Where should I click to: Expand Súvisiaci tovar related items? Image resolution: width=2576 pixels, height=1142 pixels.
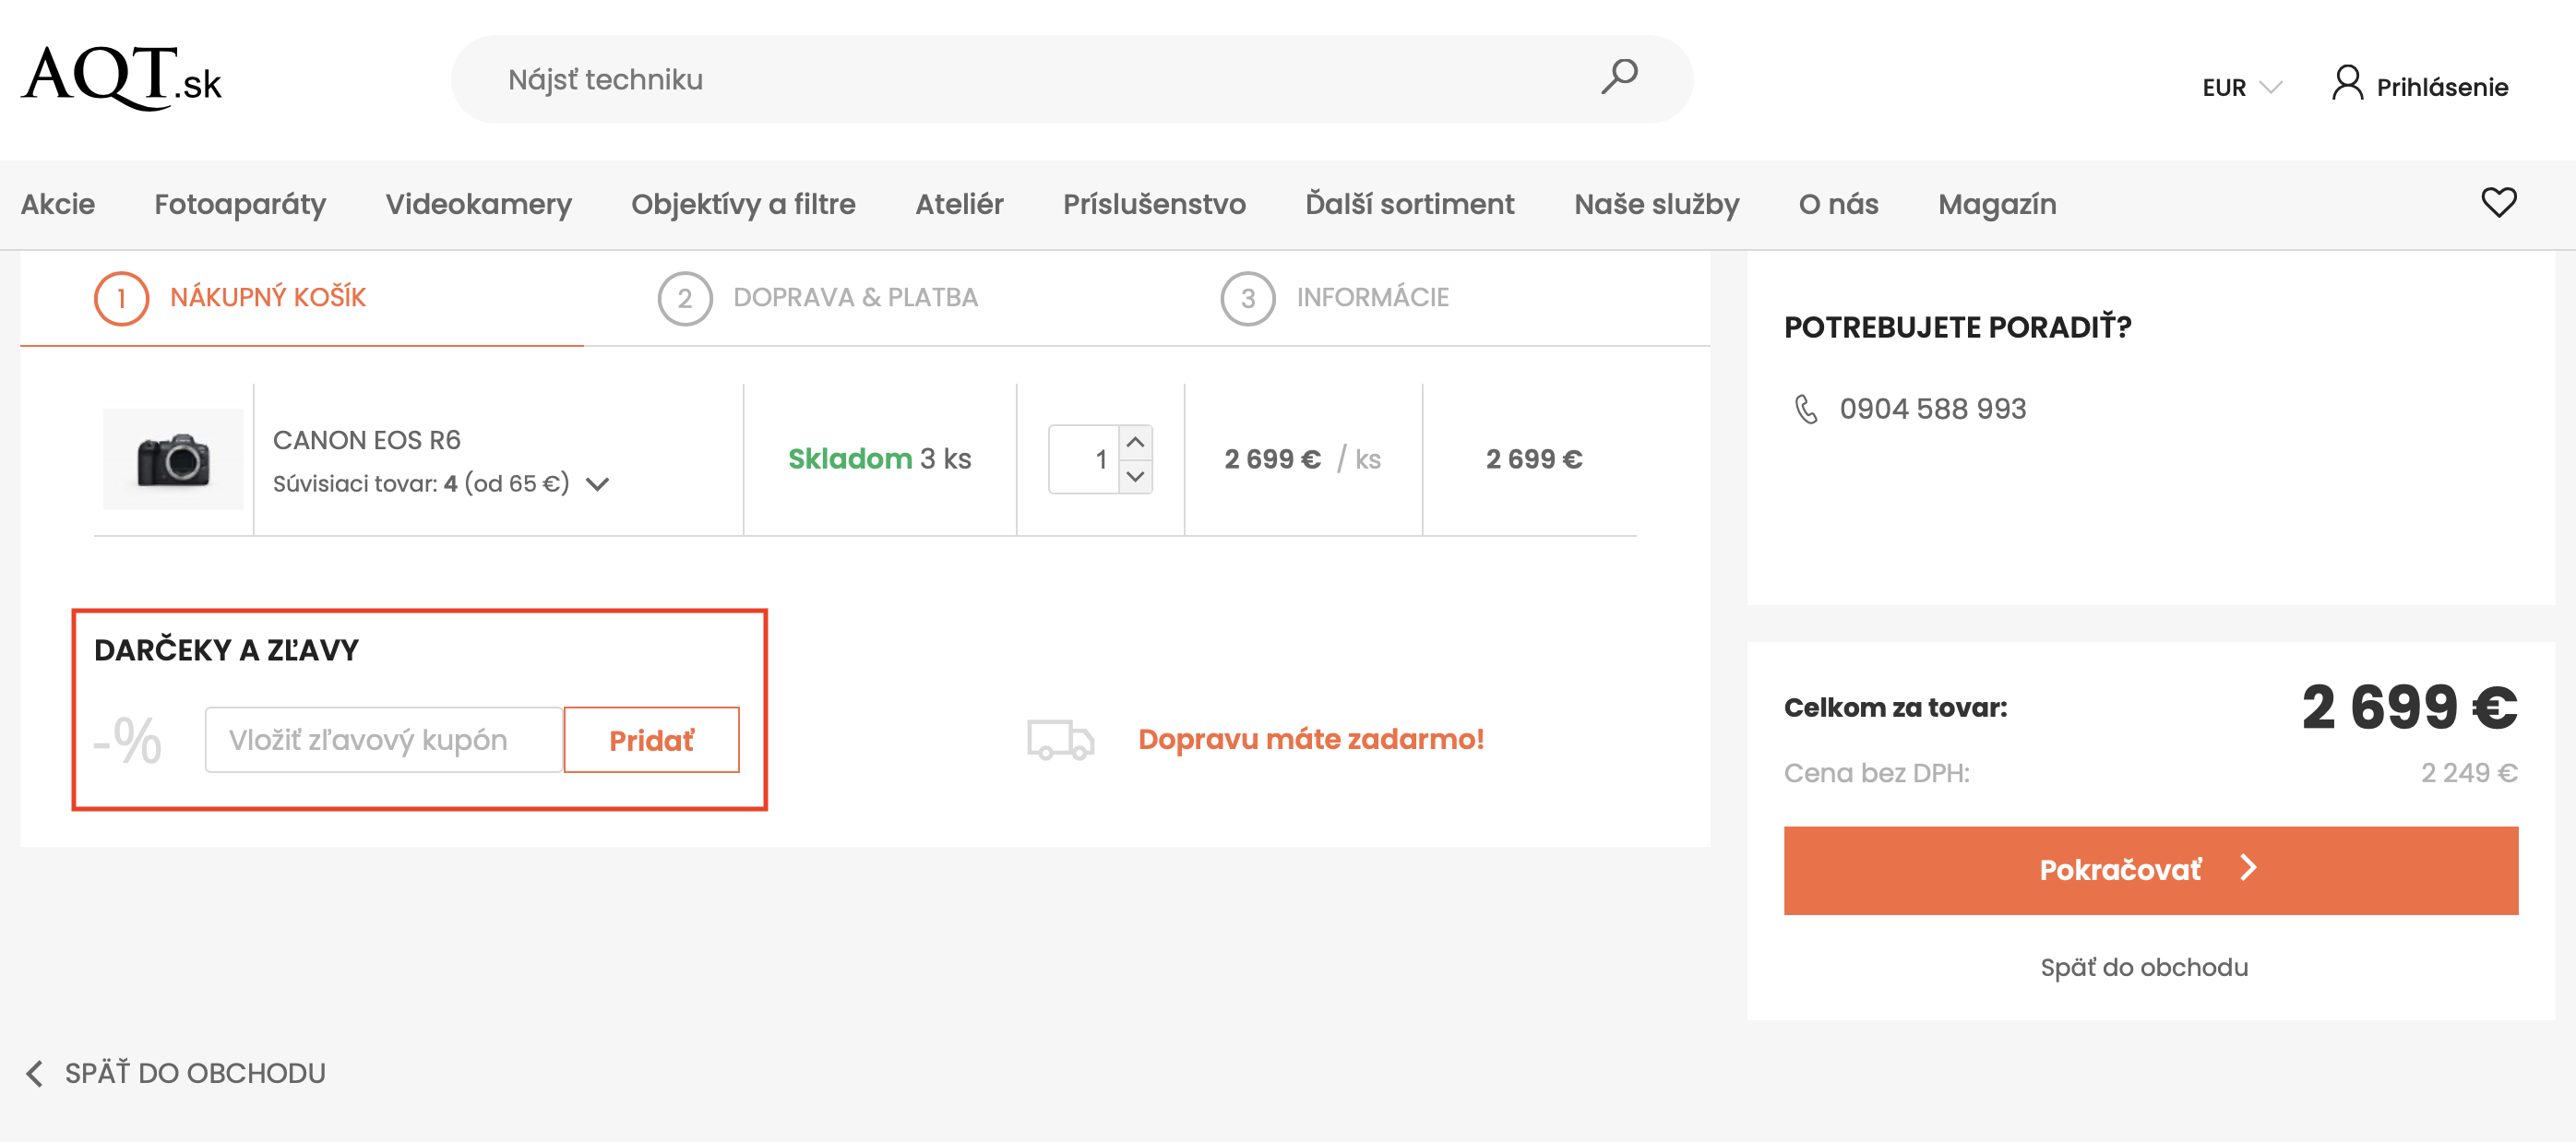tap(598, 484)
